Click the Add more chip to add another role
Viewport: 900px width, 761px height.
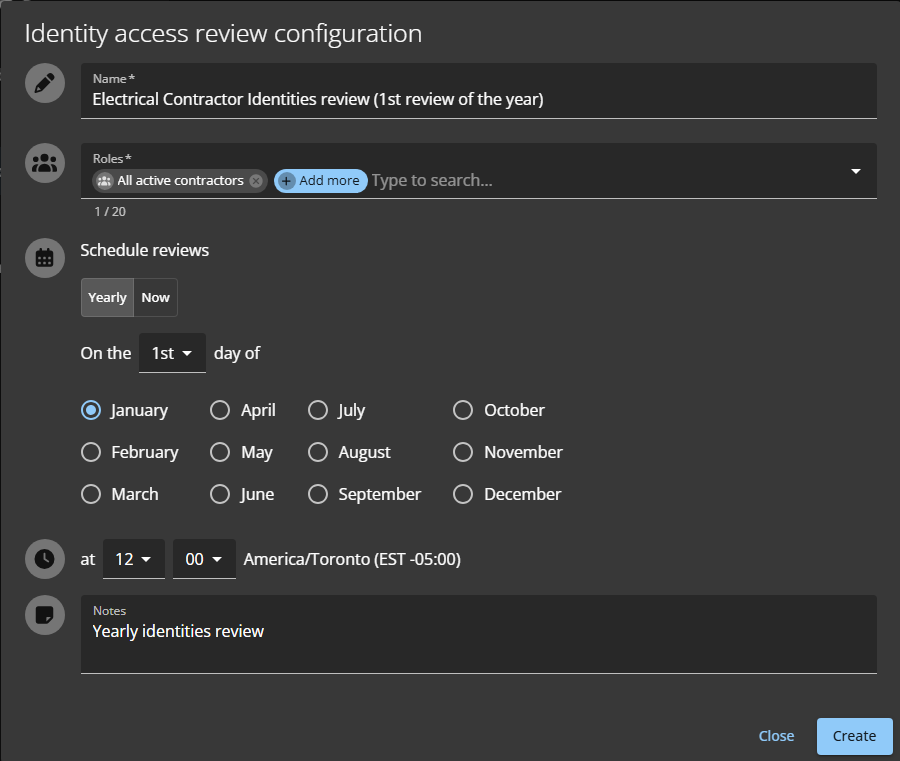(320, 181)
